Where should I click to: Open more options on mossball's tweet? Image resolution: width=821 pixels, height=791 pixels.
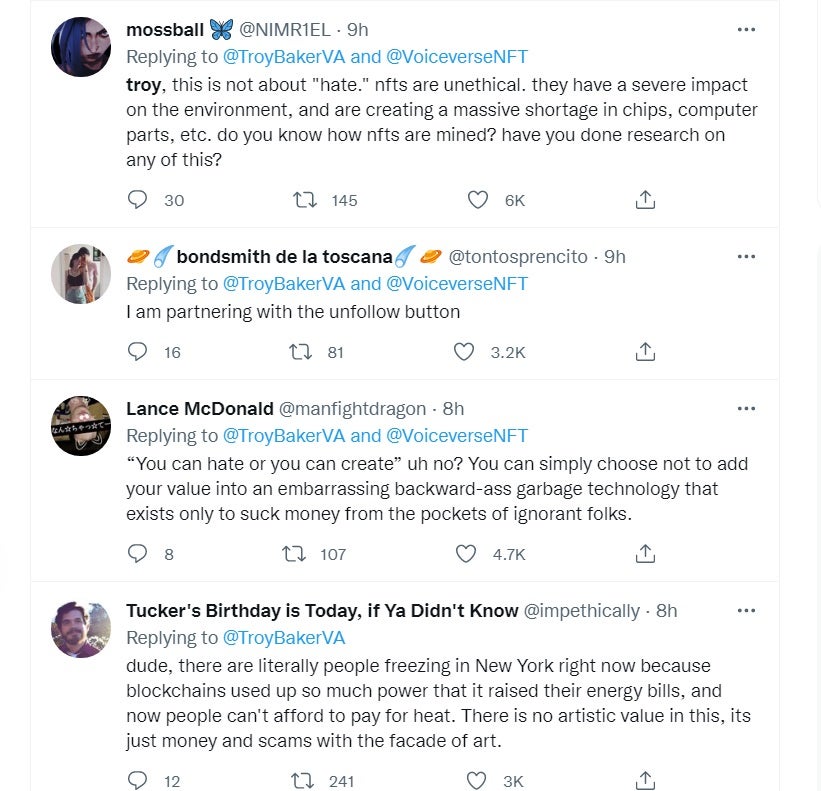(746, 30)
